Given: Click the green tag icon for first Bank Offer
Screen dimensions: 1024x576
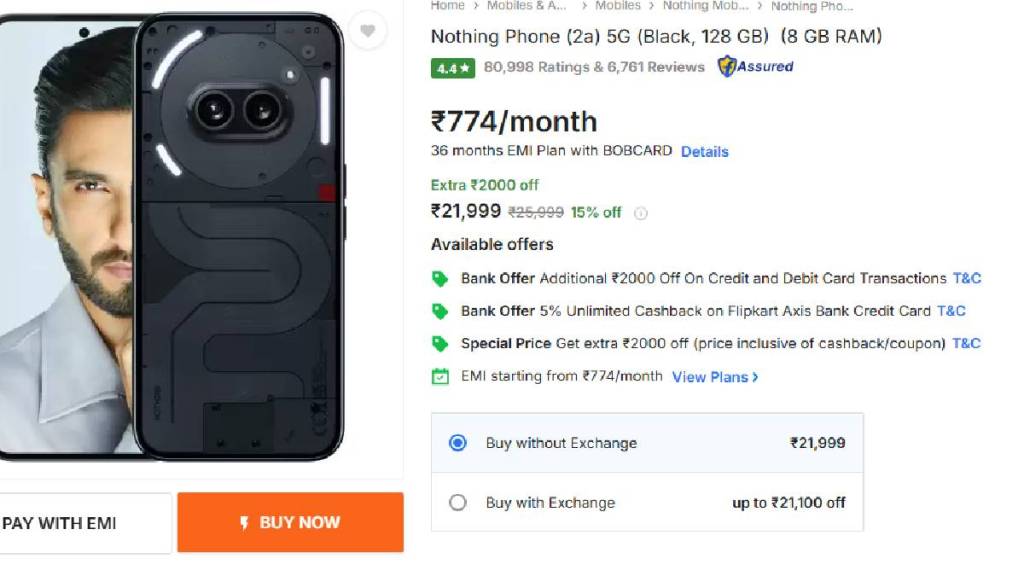Looking at the screenshot, I should [440, 279].
